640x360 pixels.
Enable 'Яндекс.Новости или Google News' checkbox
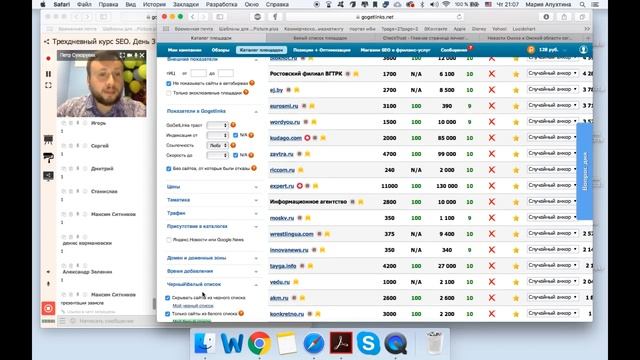click(169, 240)
